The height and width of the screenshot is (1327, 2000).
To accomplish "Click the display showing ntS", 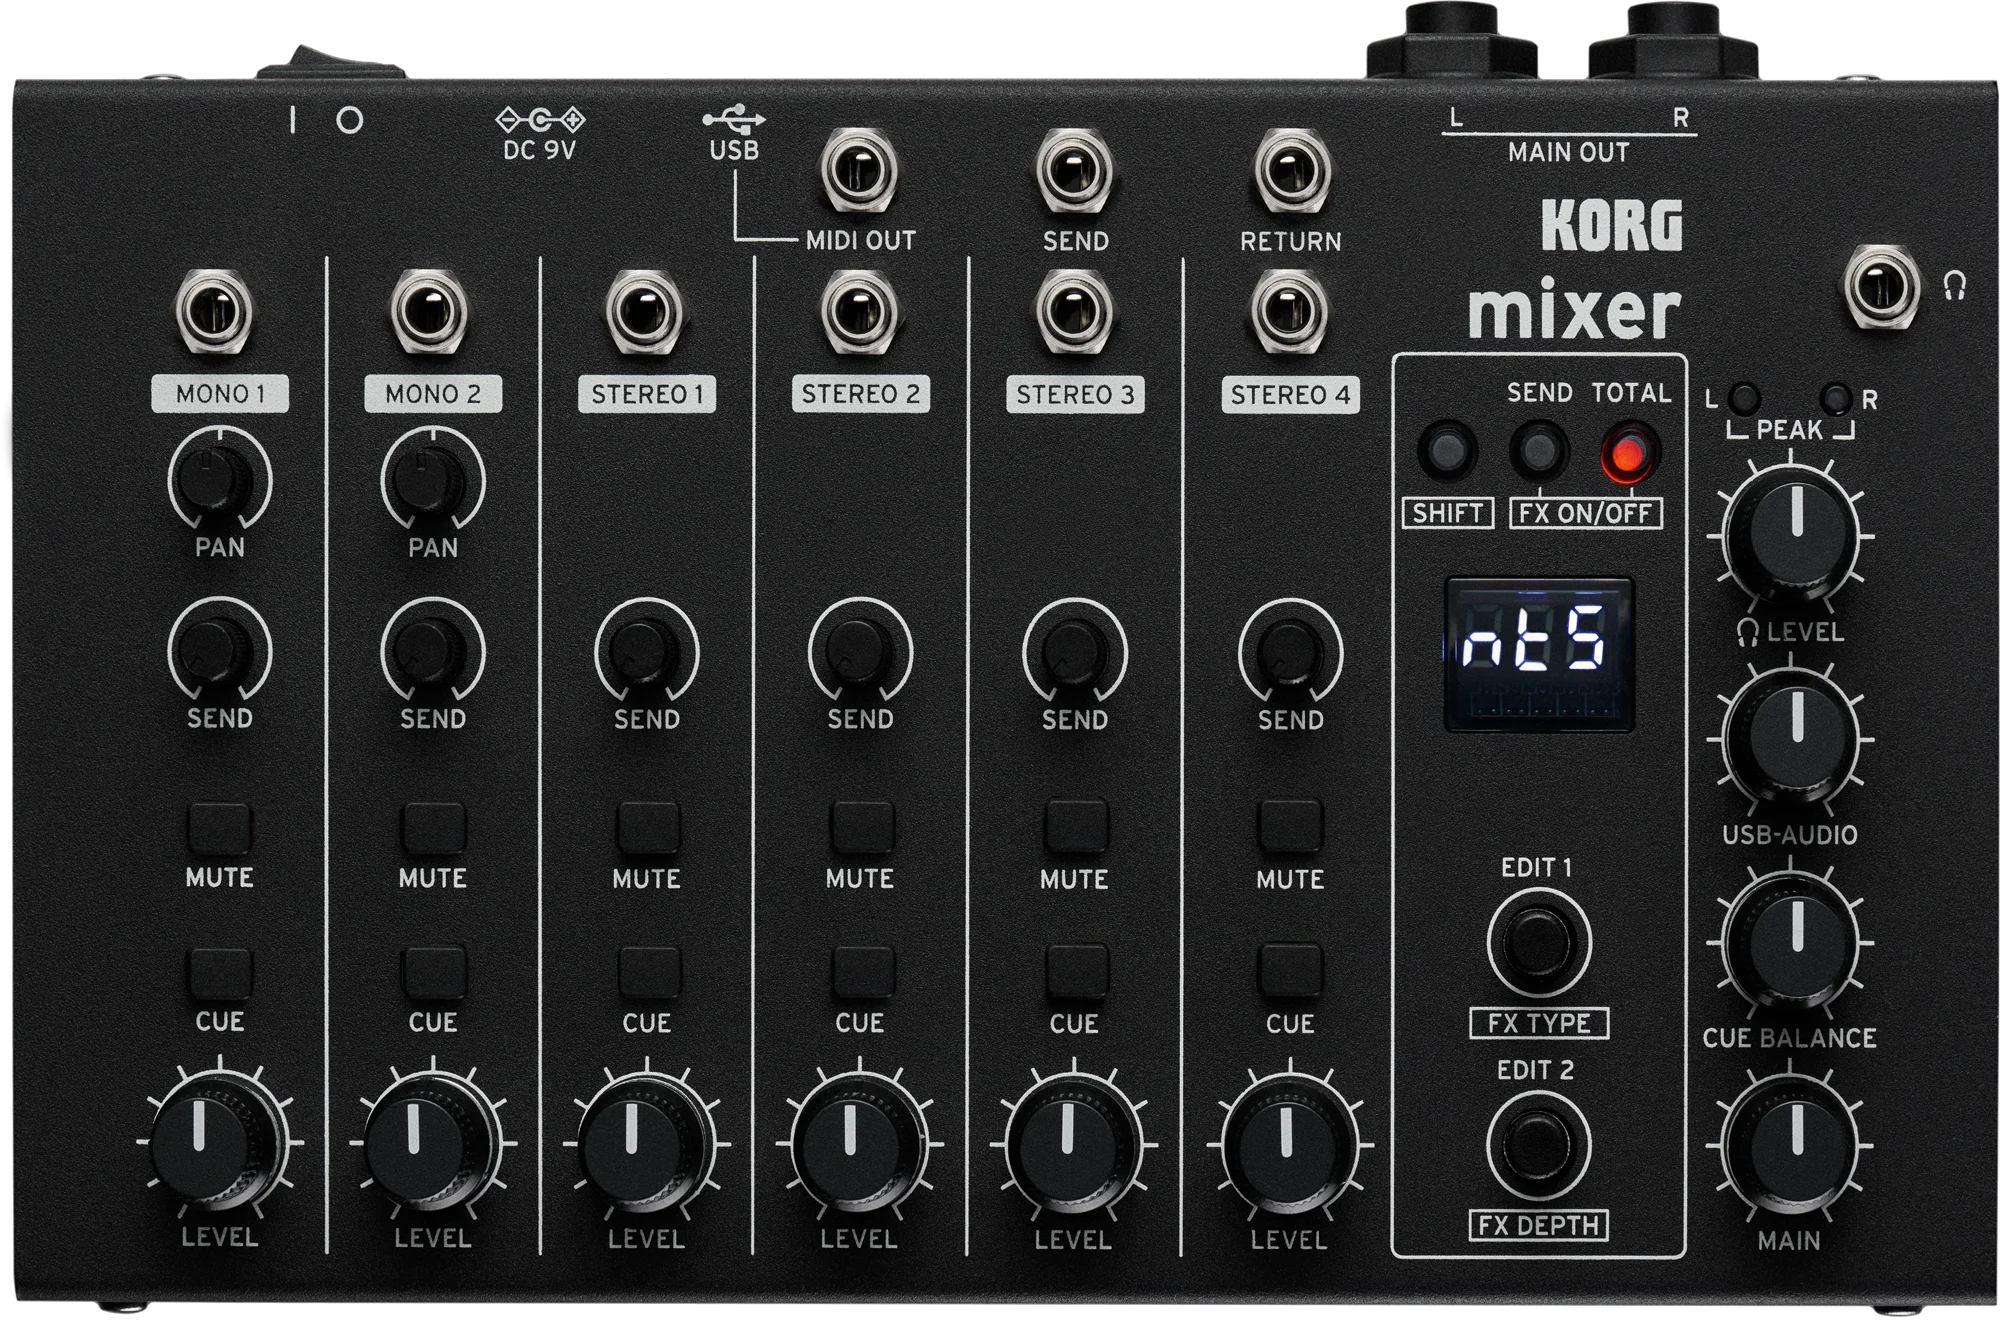I will [1538, 654].
